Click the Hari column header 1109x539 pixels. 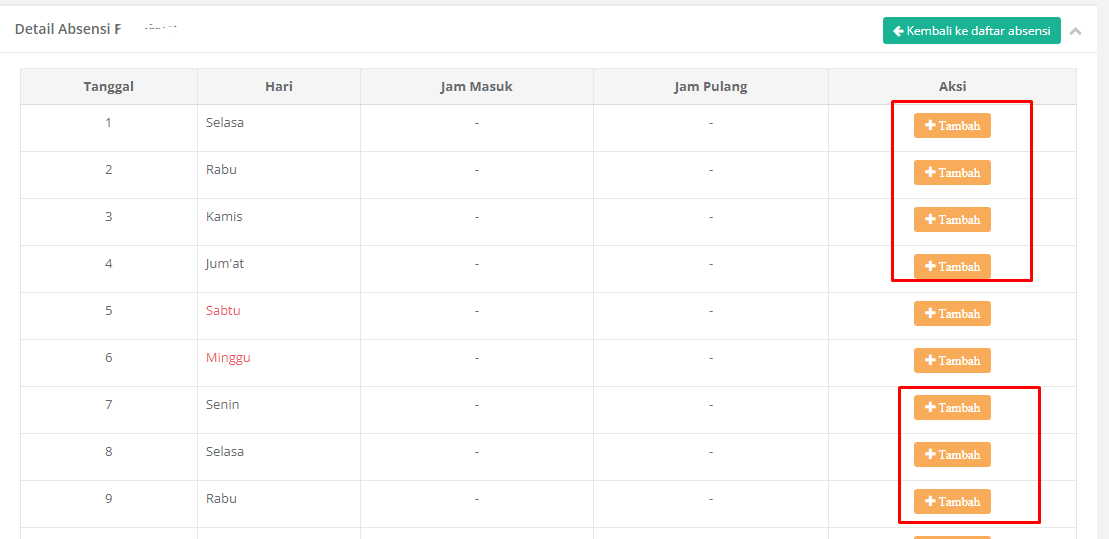[x=278, y=87]
